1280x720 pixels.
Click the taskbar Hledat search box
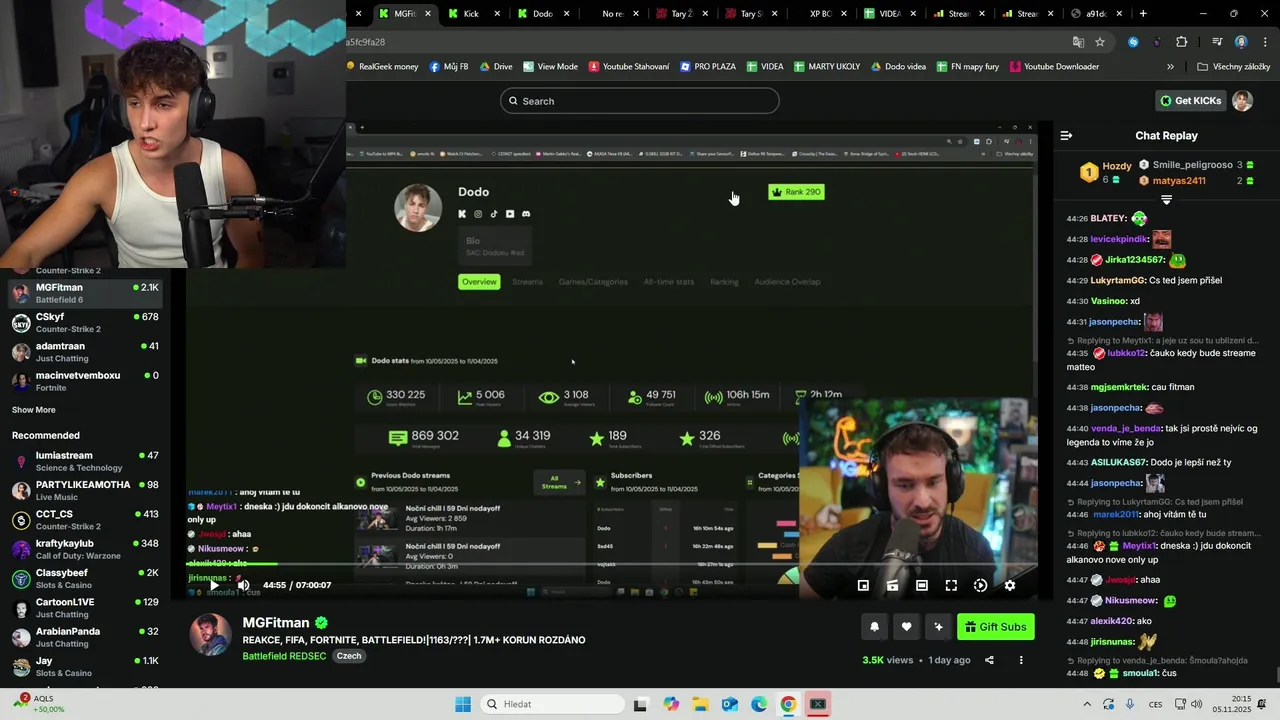click(x=552, y=704)
